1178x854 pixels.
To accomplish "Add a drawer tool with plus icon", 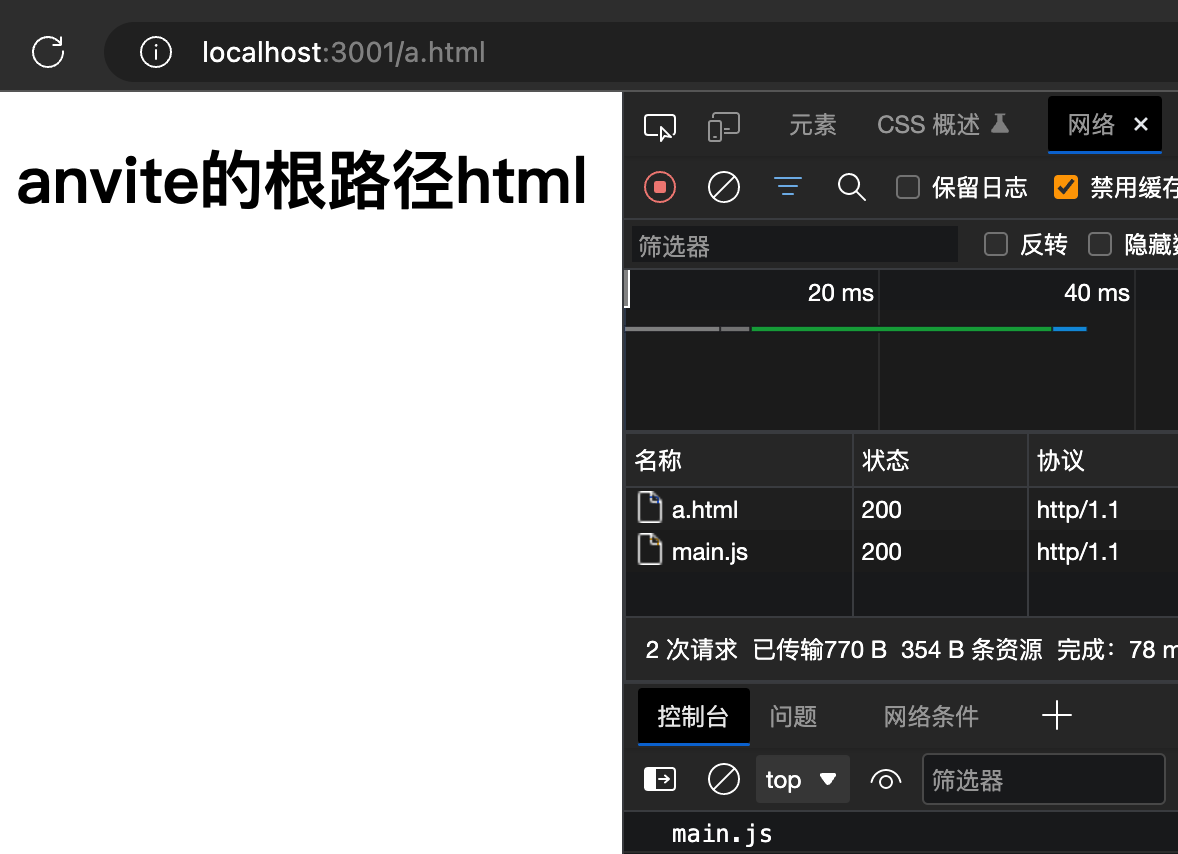I will 1056,715.
